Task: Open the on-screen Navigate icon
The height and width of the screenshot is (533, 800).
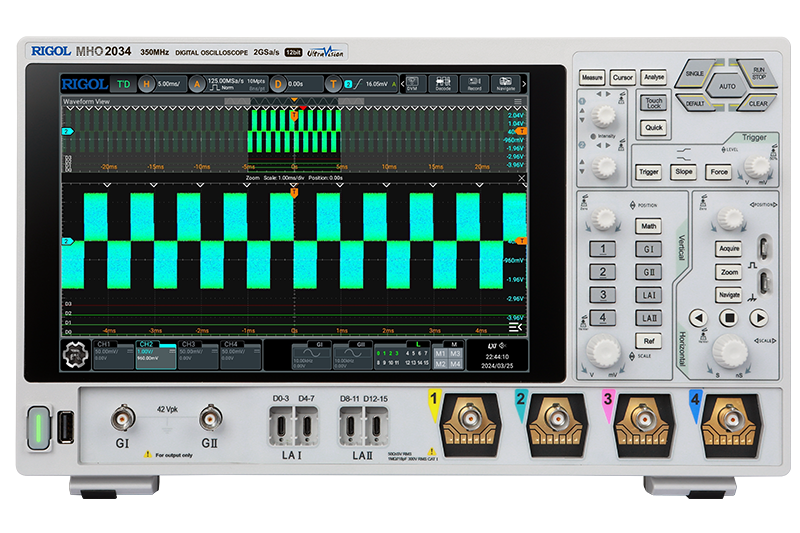Action: (x=505, y=84)
